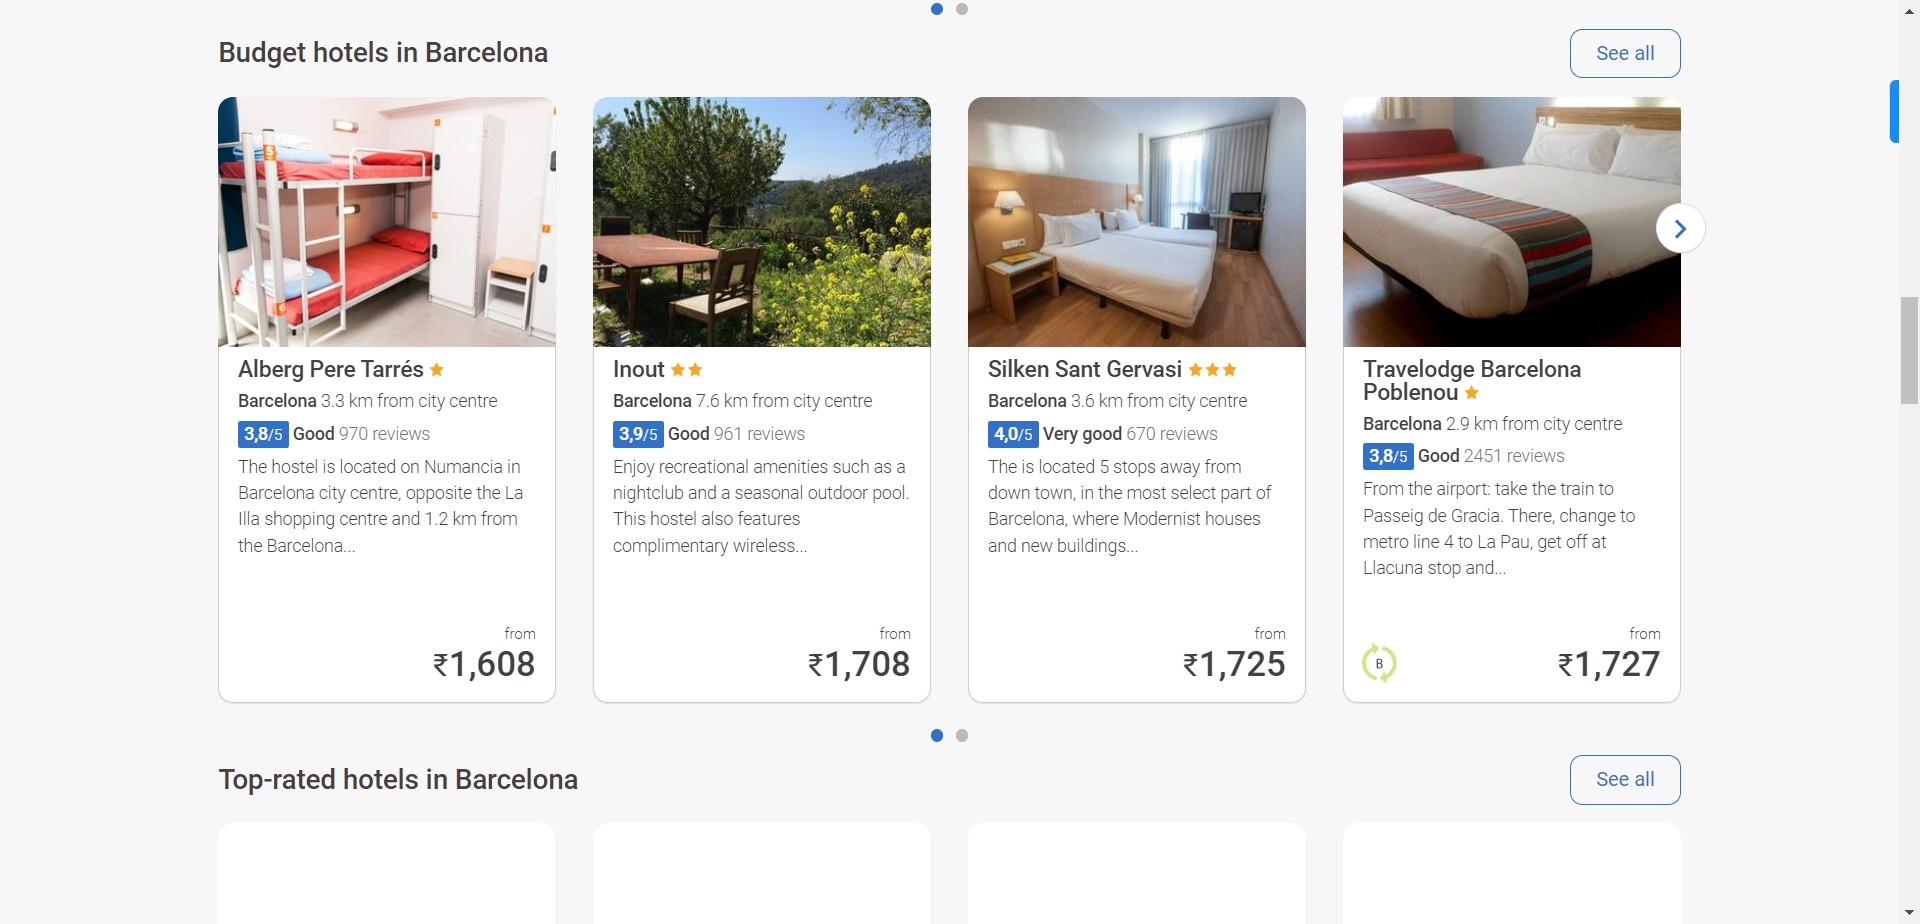Click the green eco badge on Travelodge card
The image size is (1920, 924).
click(1379, 663)
